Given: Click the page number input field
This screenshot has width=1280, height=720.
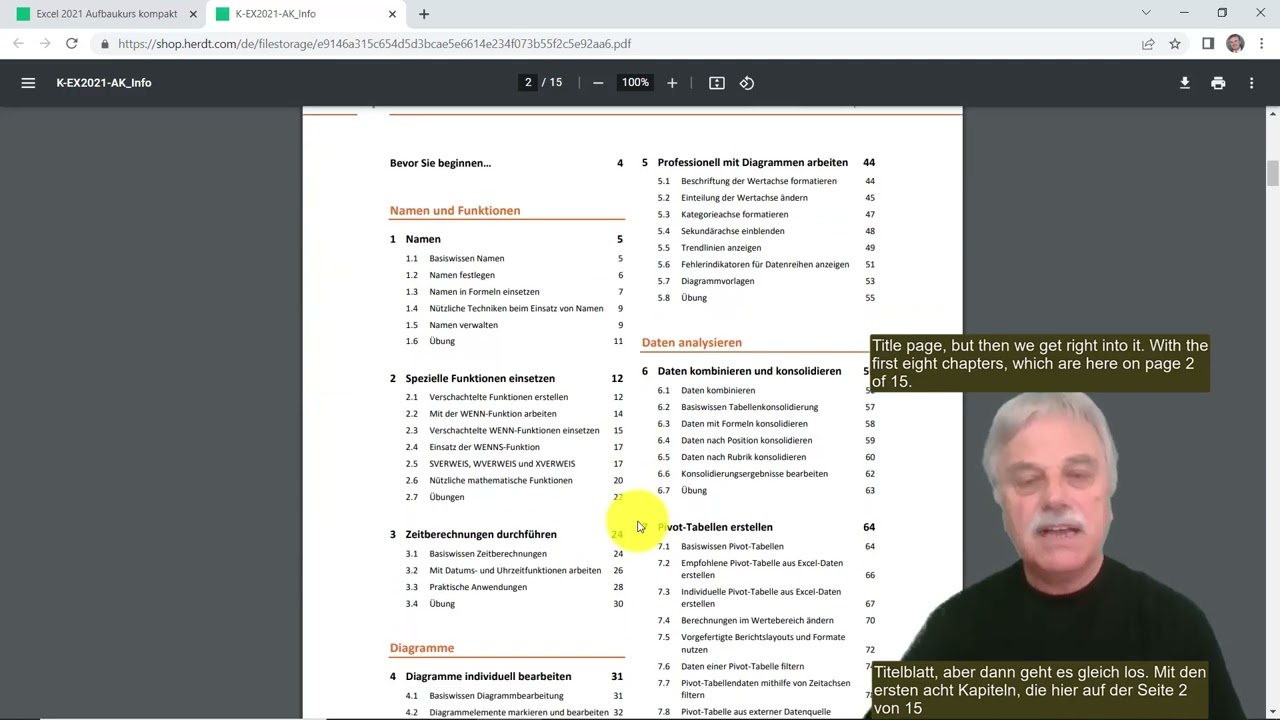Looking at the screenshot, I should tap(528, 83).
